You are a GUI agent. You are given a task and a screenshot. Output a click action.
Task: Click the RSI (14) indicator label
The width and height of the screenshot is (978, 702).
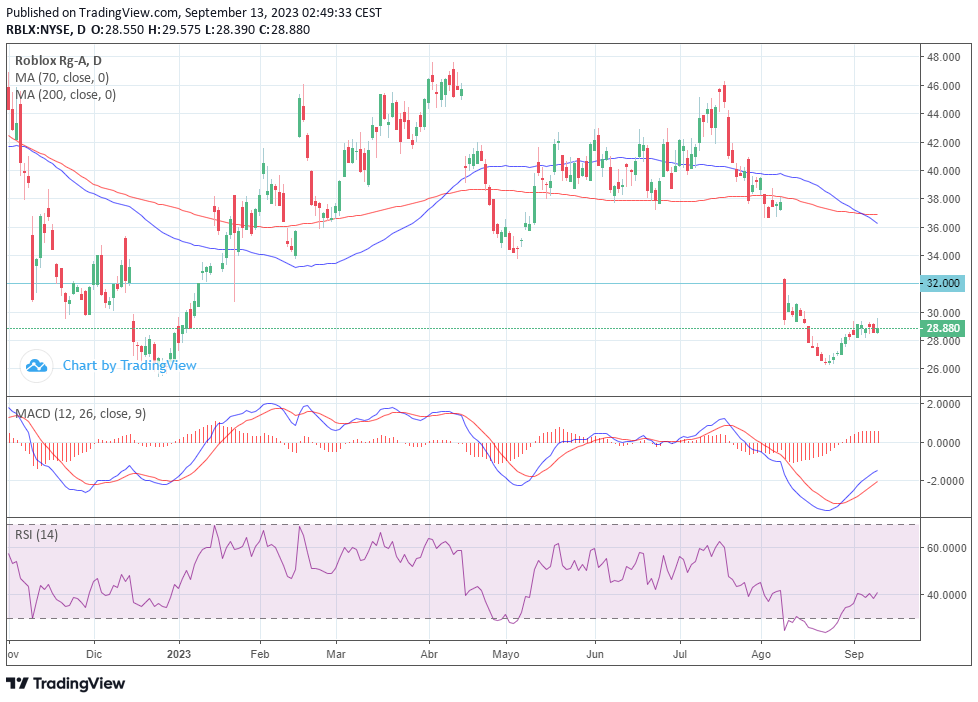click(36, 535)
